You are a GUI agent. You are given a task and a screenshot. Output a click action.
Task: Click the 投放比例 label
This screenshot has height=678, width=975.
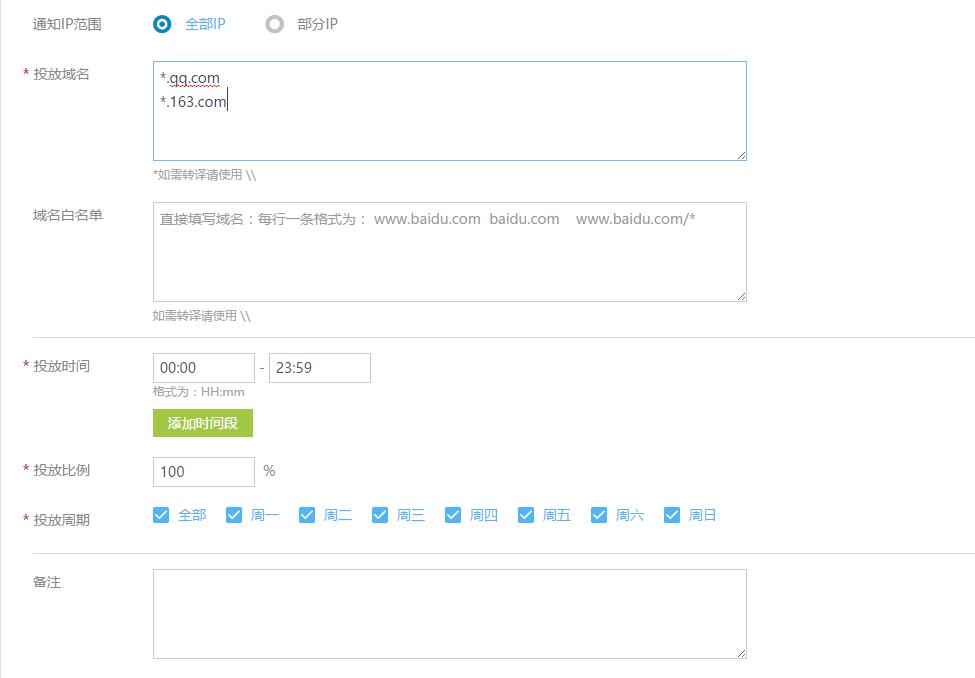pos(62,470)
